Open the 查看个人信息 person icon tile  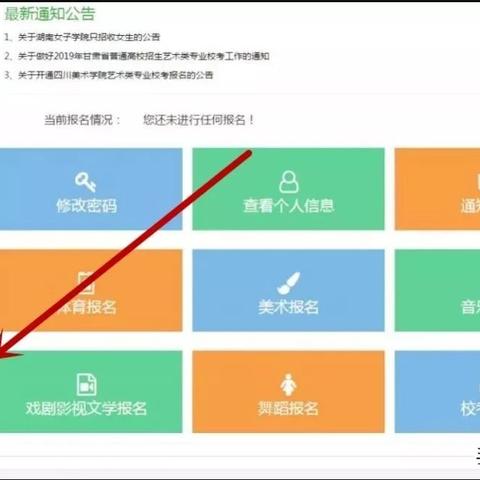pyautogui.click(x=288, y=189)
